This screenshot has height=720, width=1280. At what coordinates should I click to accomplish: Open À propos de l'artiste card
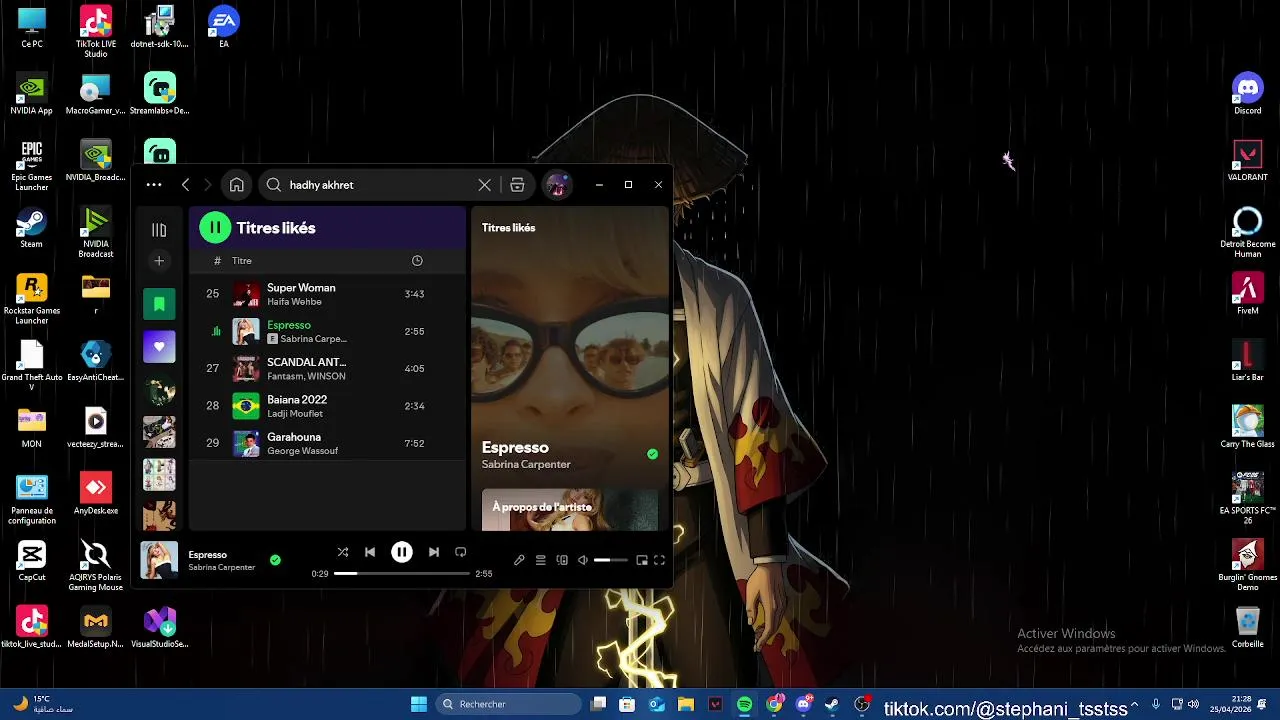570,509
